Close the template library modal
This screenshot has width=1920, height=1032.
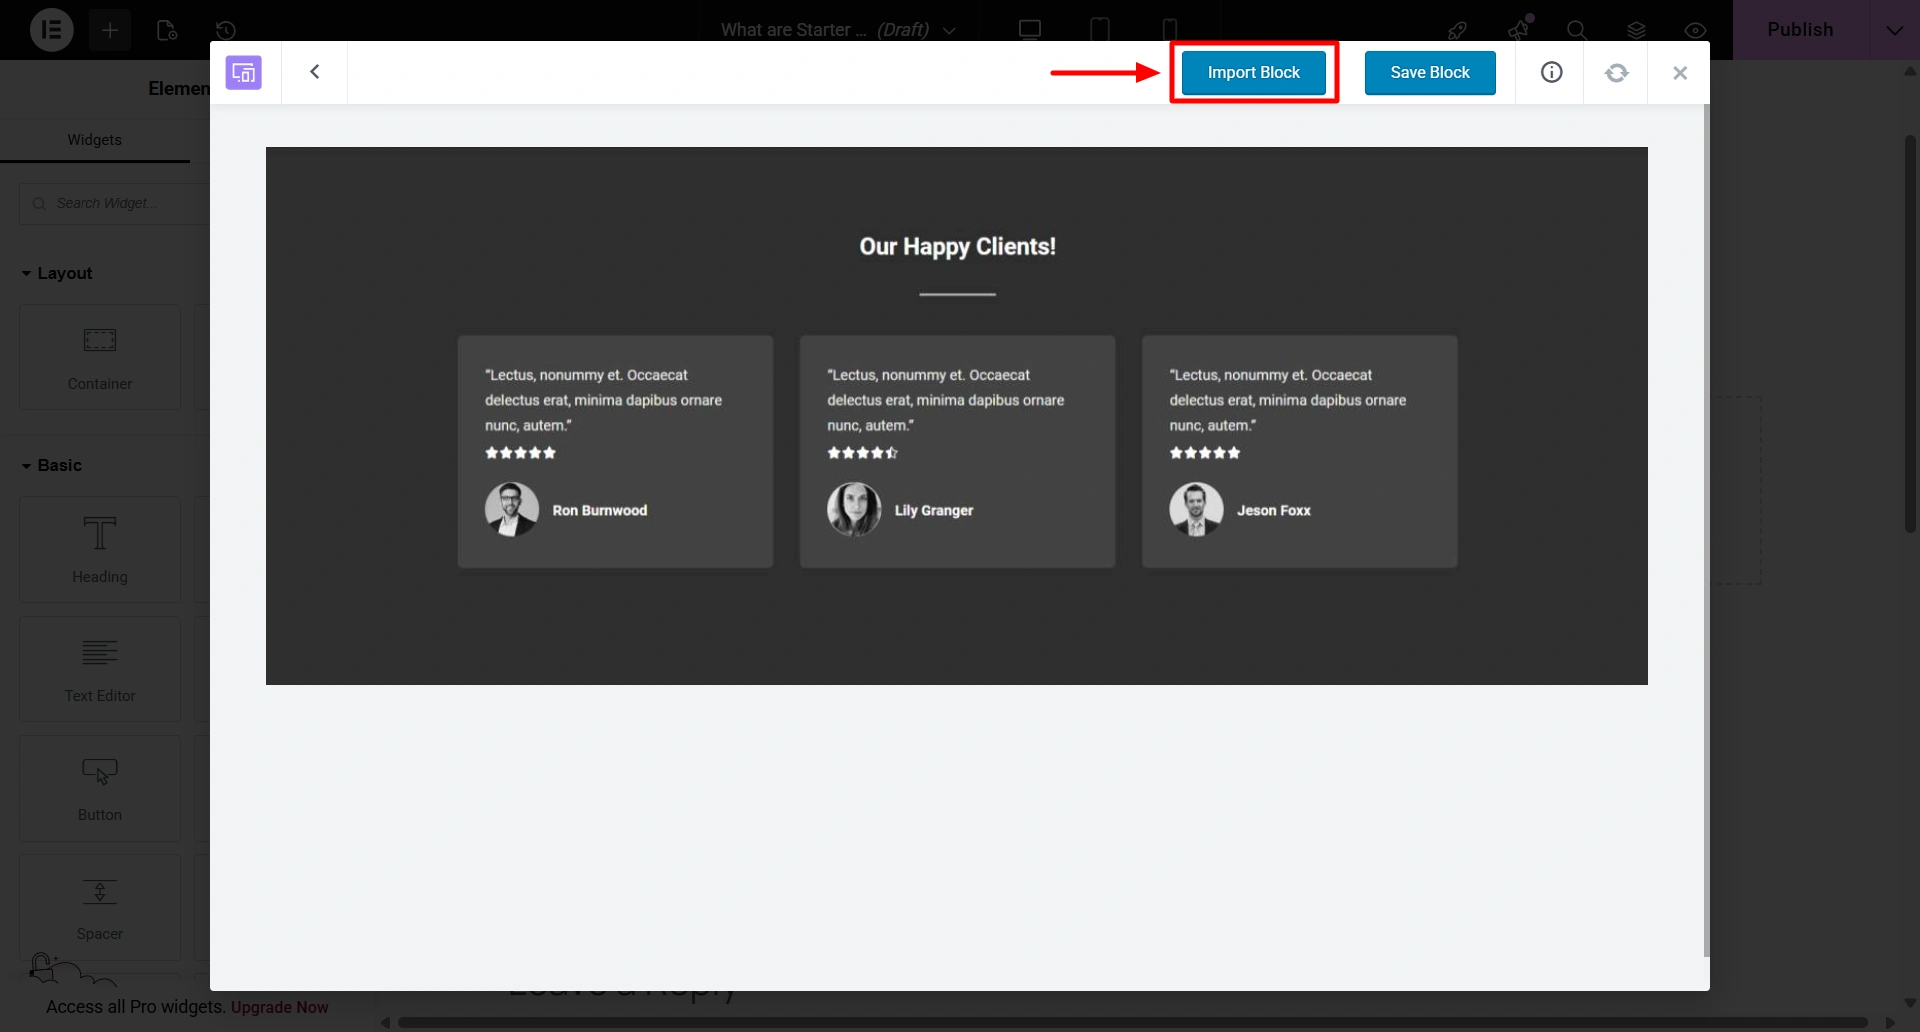(1680, 72)
